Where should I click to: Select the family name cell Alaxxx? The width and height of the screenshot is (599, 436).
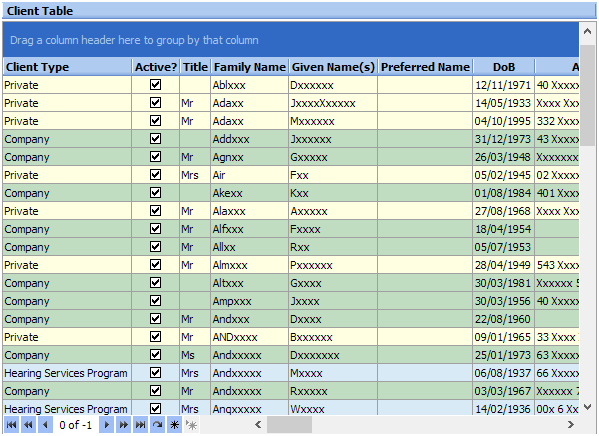[249, 211]
